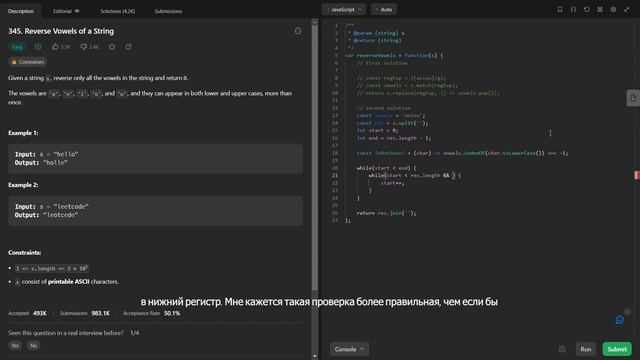Image resolution: width=640 pixels, height=360 pixels.
Task: Open the Auto indentation dropdown
Action: (x=384, y=9)
